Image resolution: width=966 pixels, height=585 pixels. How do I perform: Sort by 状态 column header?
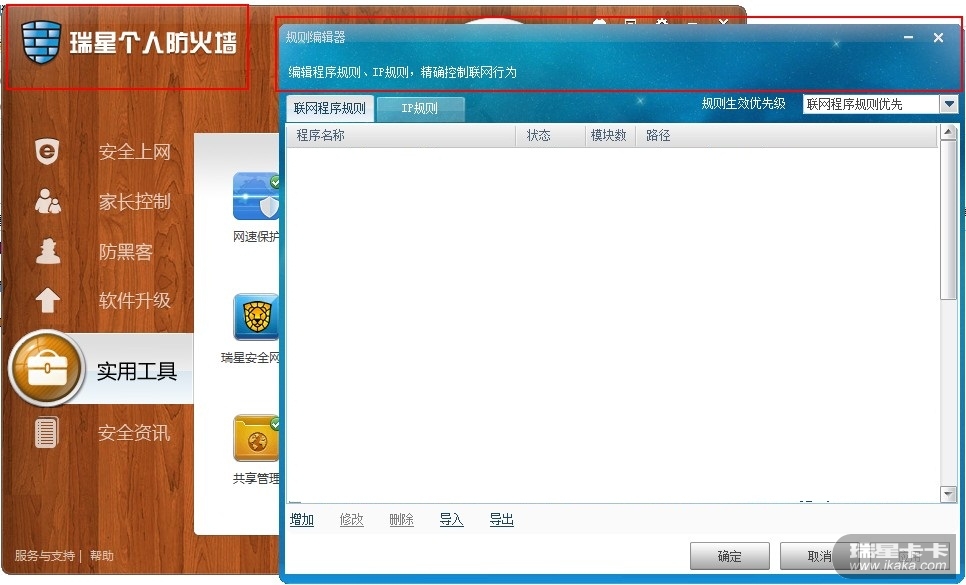click(550, 135)
